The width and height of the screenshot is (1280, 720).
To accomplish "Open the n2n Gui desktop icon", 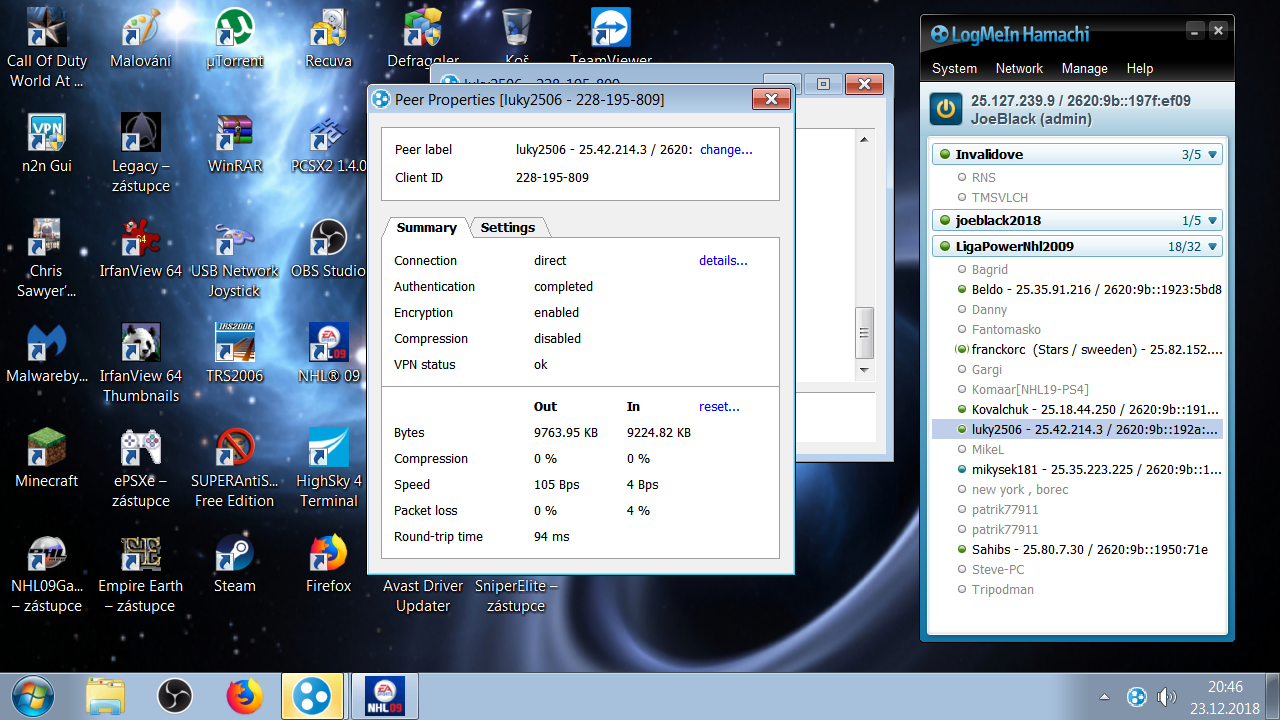I will pos(46,142).
